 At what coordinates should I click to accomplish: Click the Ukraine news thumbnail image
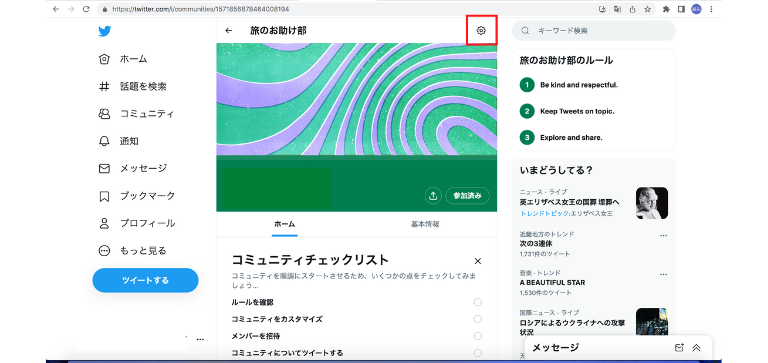click(x=652, y=321)
